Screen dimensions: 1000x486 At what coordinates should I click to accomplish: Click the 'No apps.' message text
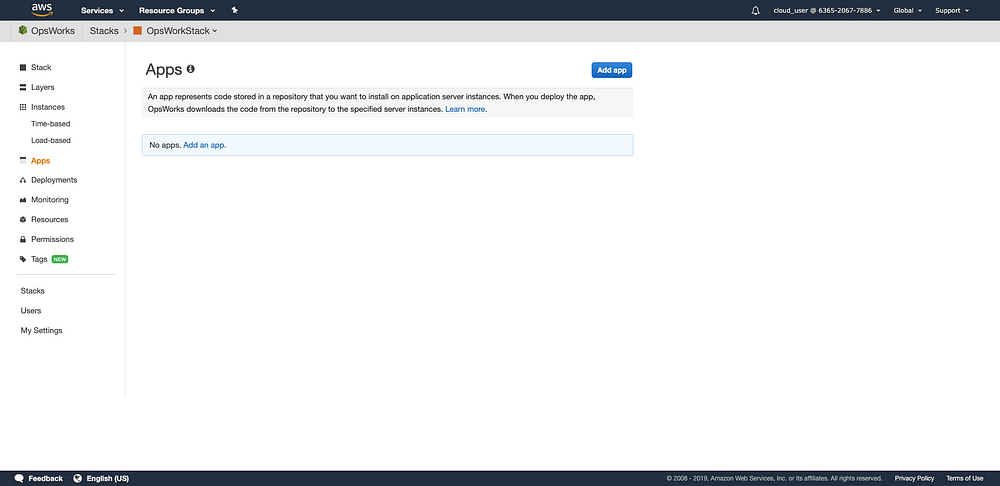[165, 145]
